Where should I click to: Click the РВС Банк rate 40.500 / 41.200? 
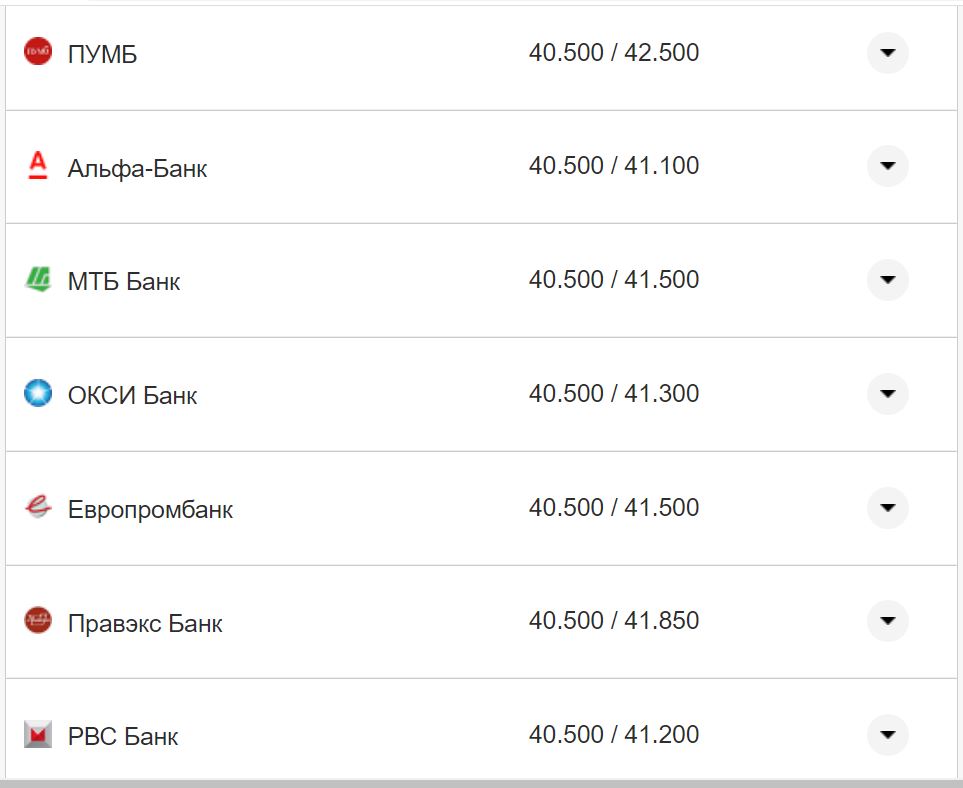[614, 735]
